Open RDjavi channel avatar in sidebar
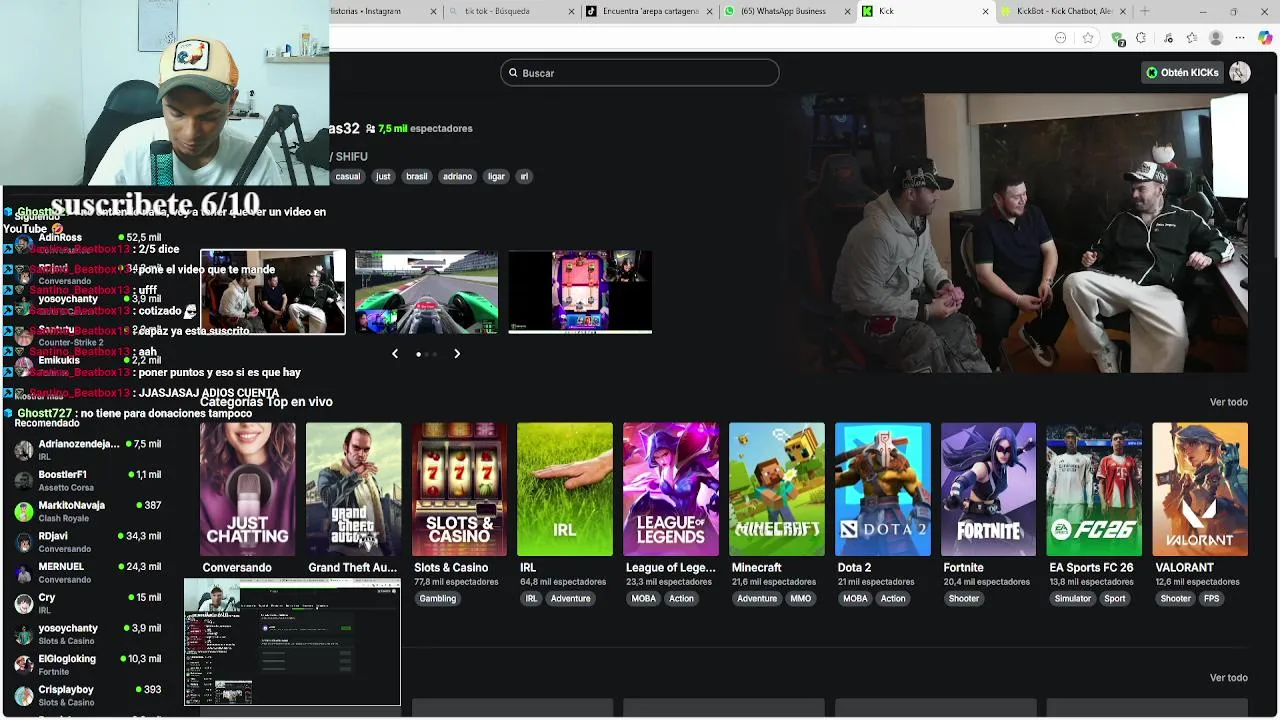This screenshot has width=1280, height=720. click(24, 542)
